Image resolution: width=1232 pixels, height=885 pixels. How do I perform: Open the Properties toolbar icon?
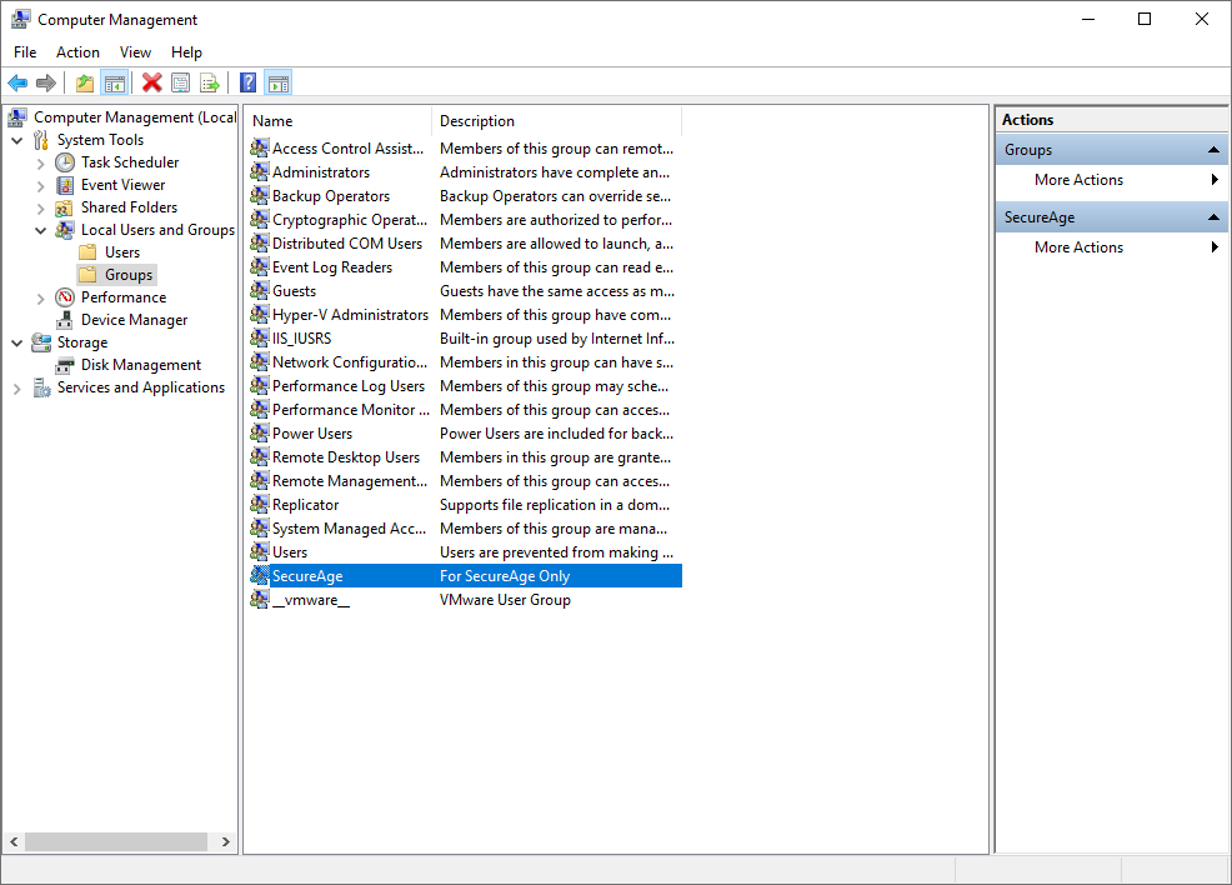[x=180, y=83]
